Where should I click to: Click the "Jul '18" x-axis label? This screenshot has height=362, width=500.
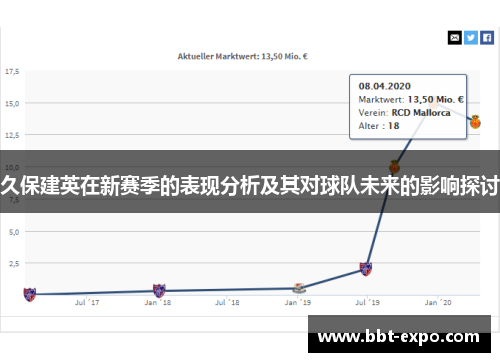pos(227,302)
